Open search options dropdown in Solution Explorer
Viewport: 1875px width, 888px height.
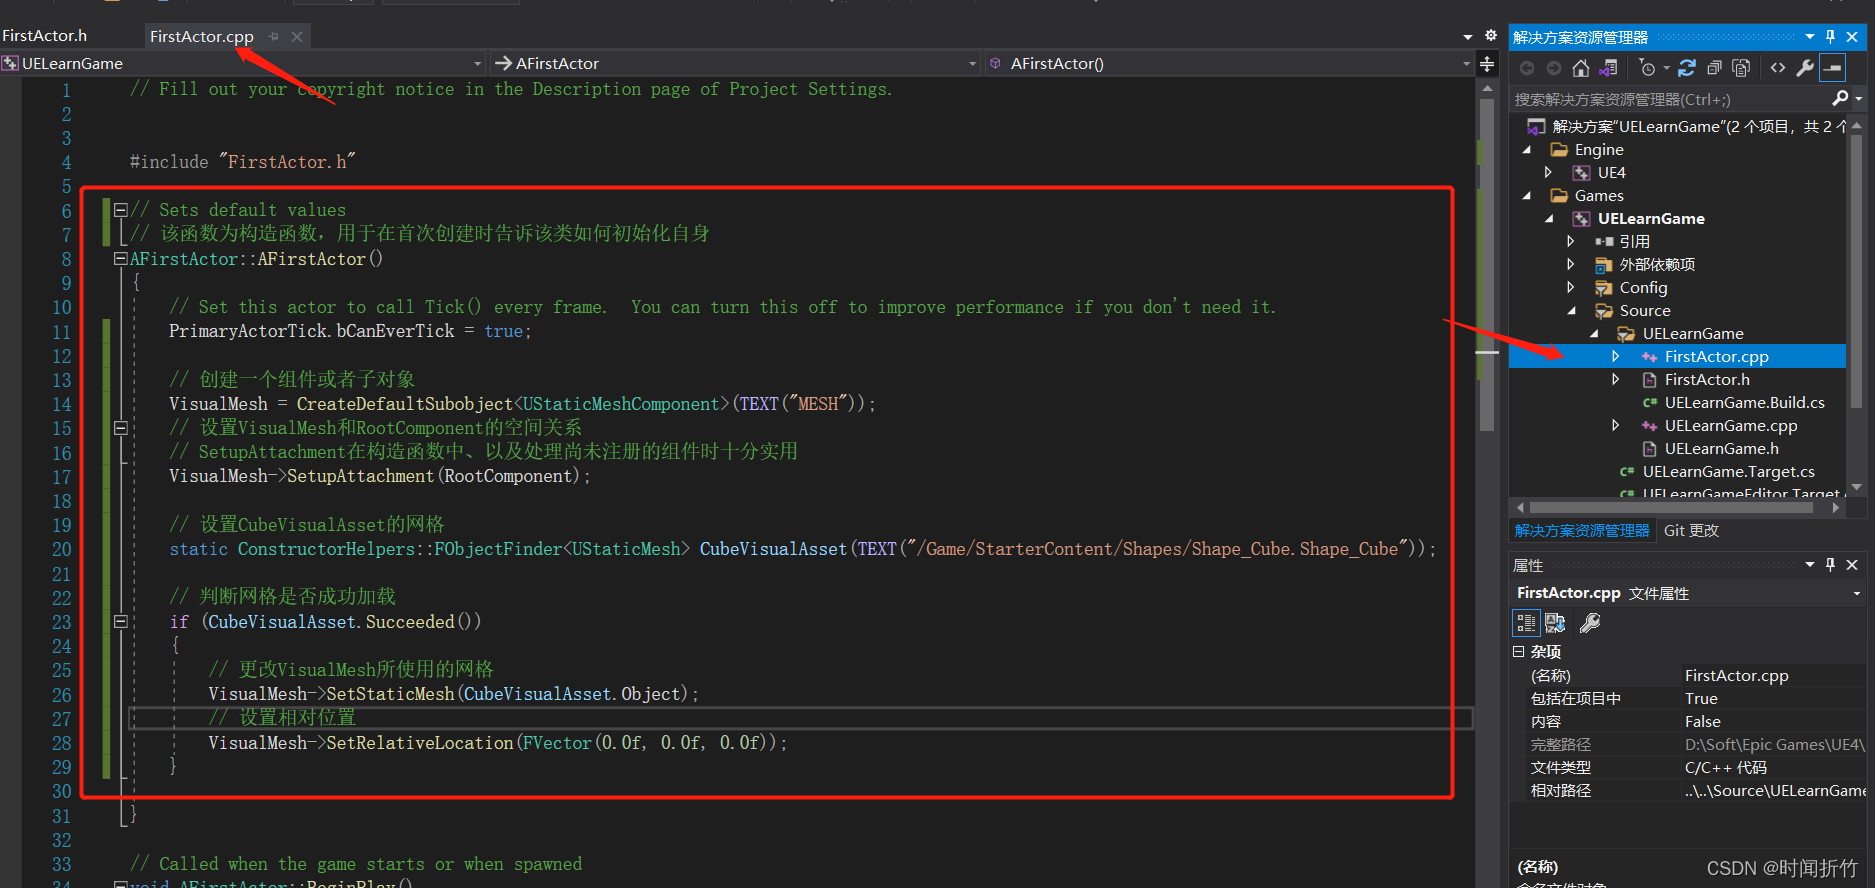1859,98
